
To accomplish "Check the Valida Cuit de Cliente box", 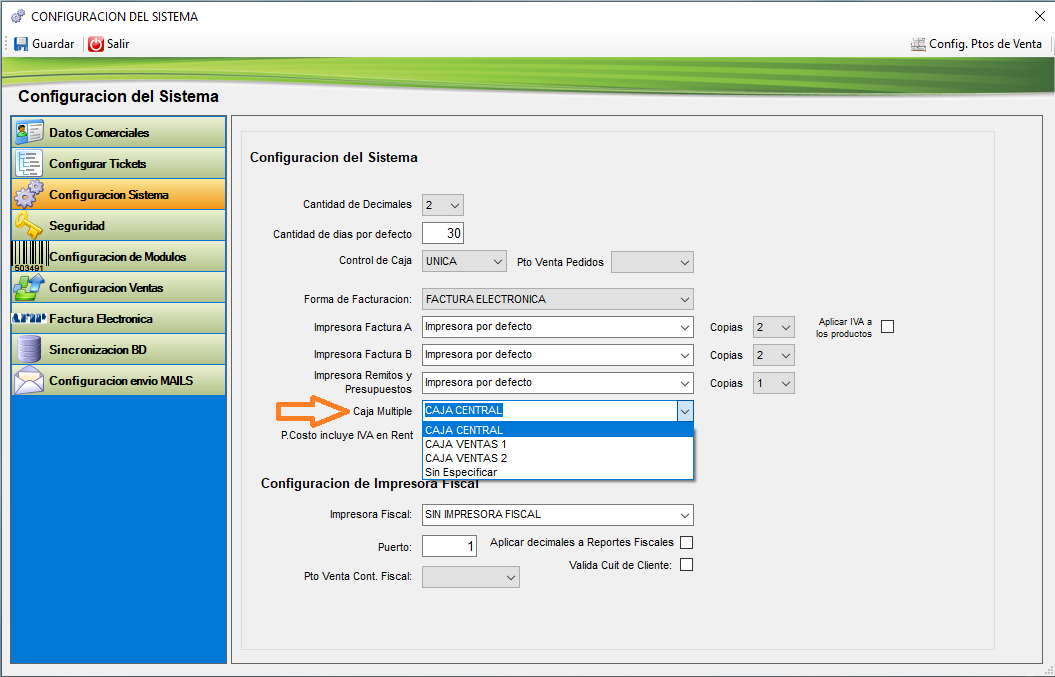I will [x=686, y=565].
